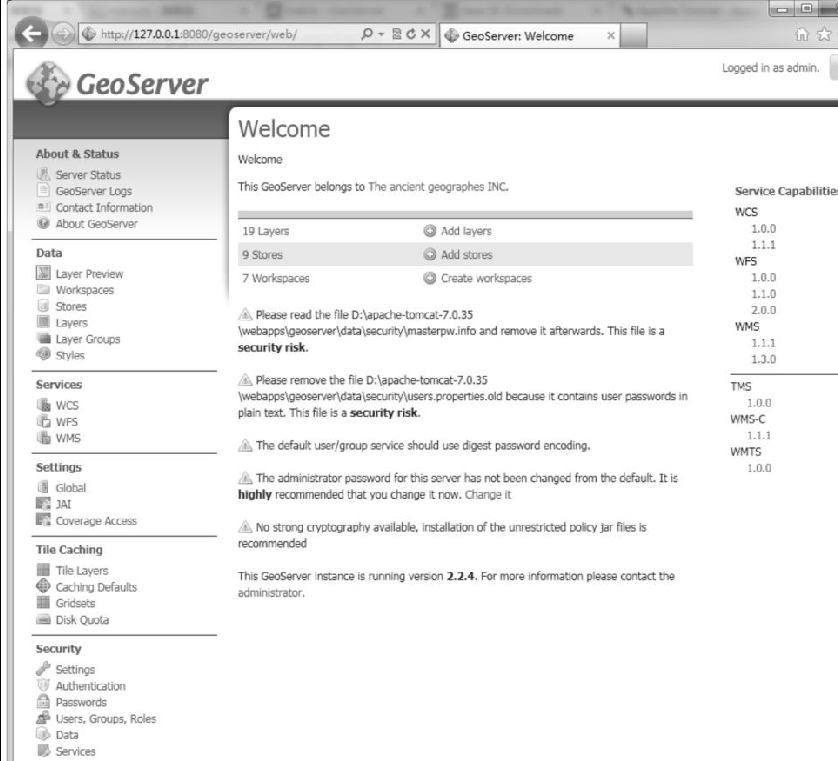Click the GeoServer globe logo
Image resolution: width=838 pixels, height=761 pixels.
48,83
